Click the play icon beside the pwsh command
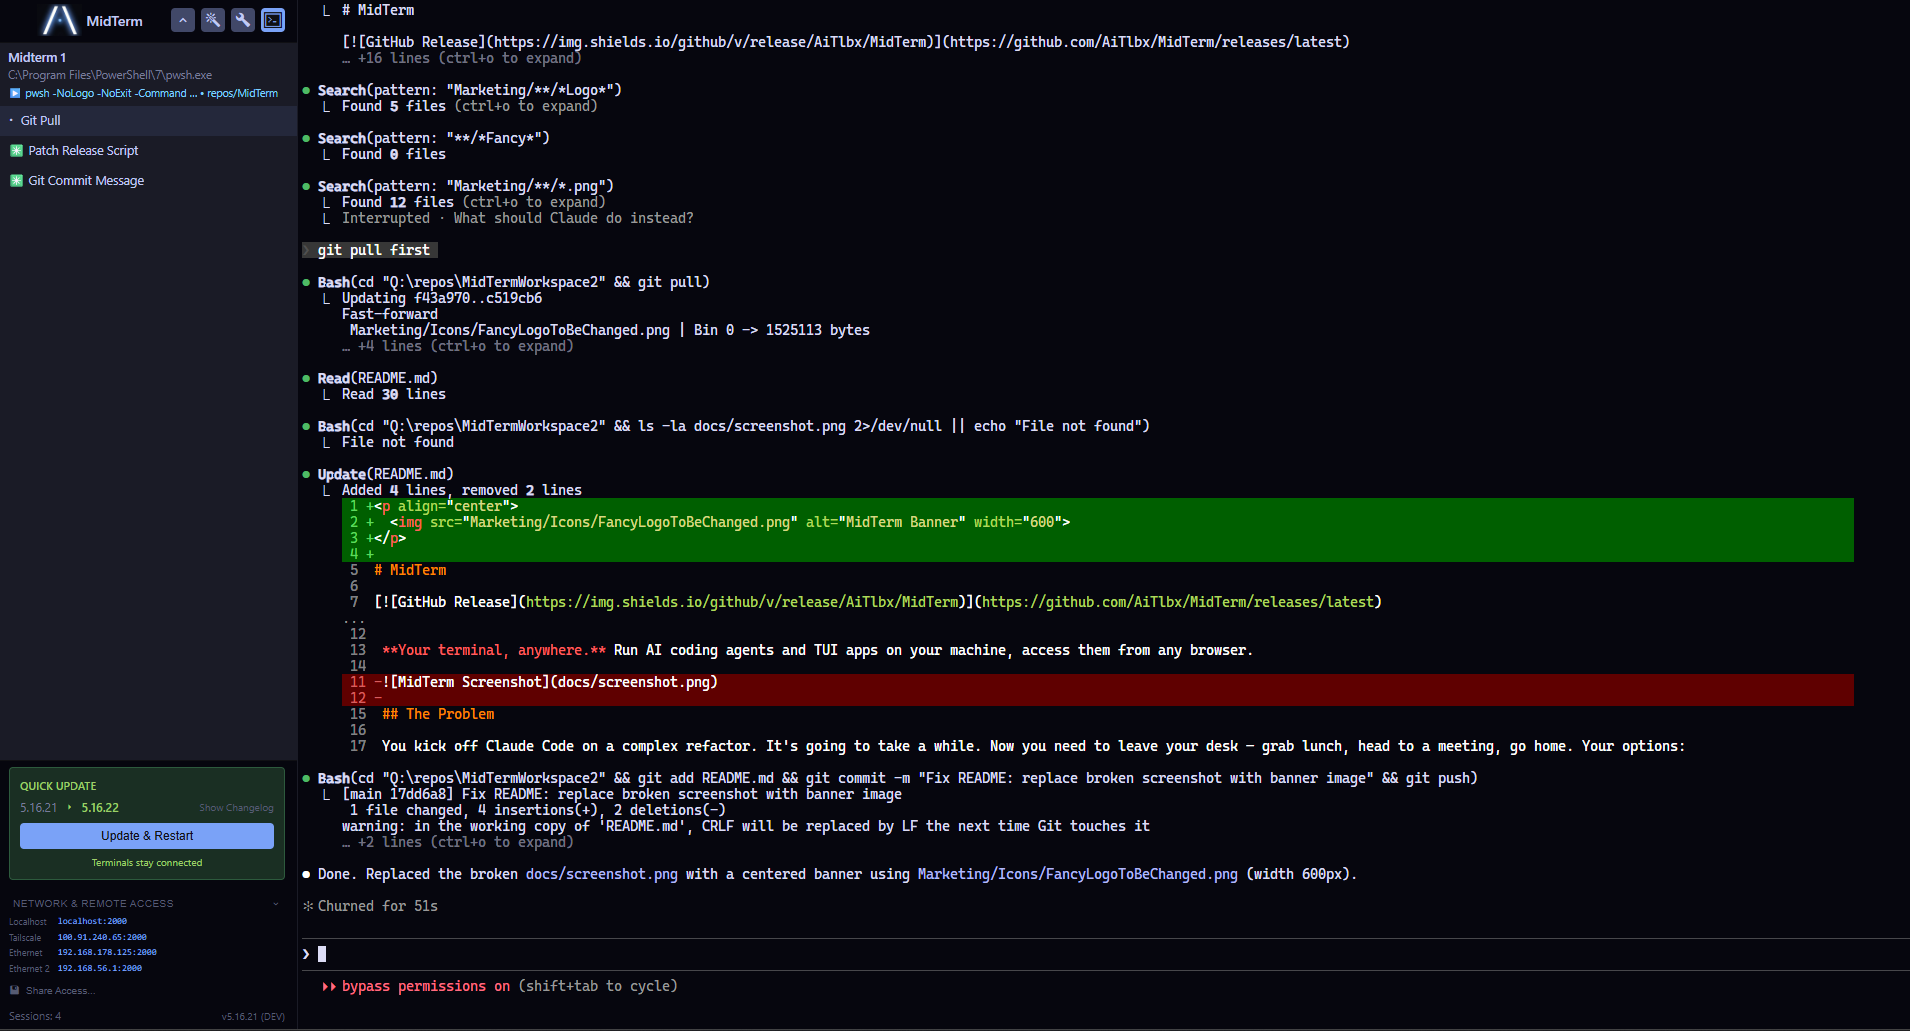1910x1031 pixels. click(14, 93)
